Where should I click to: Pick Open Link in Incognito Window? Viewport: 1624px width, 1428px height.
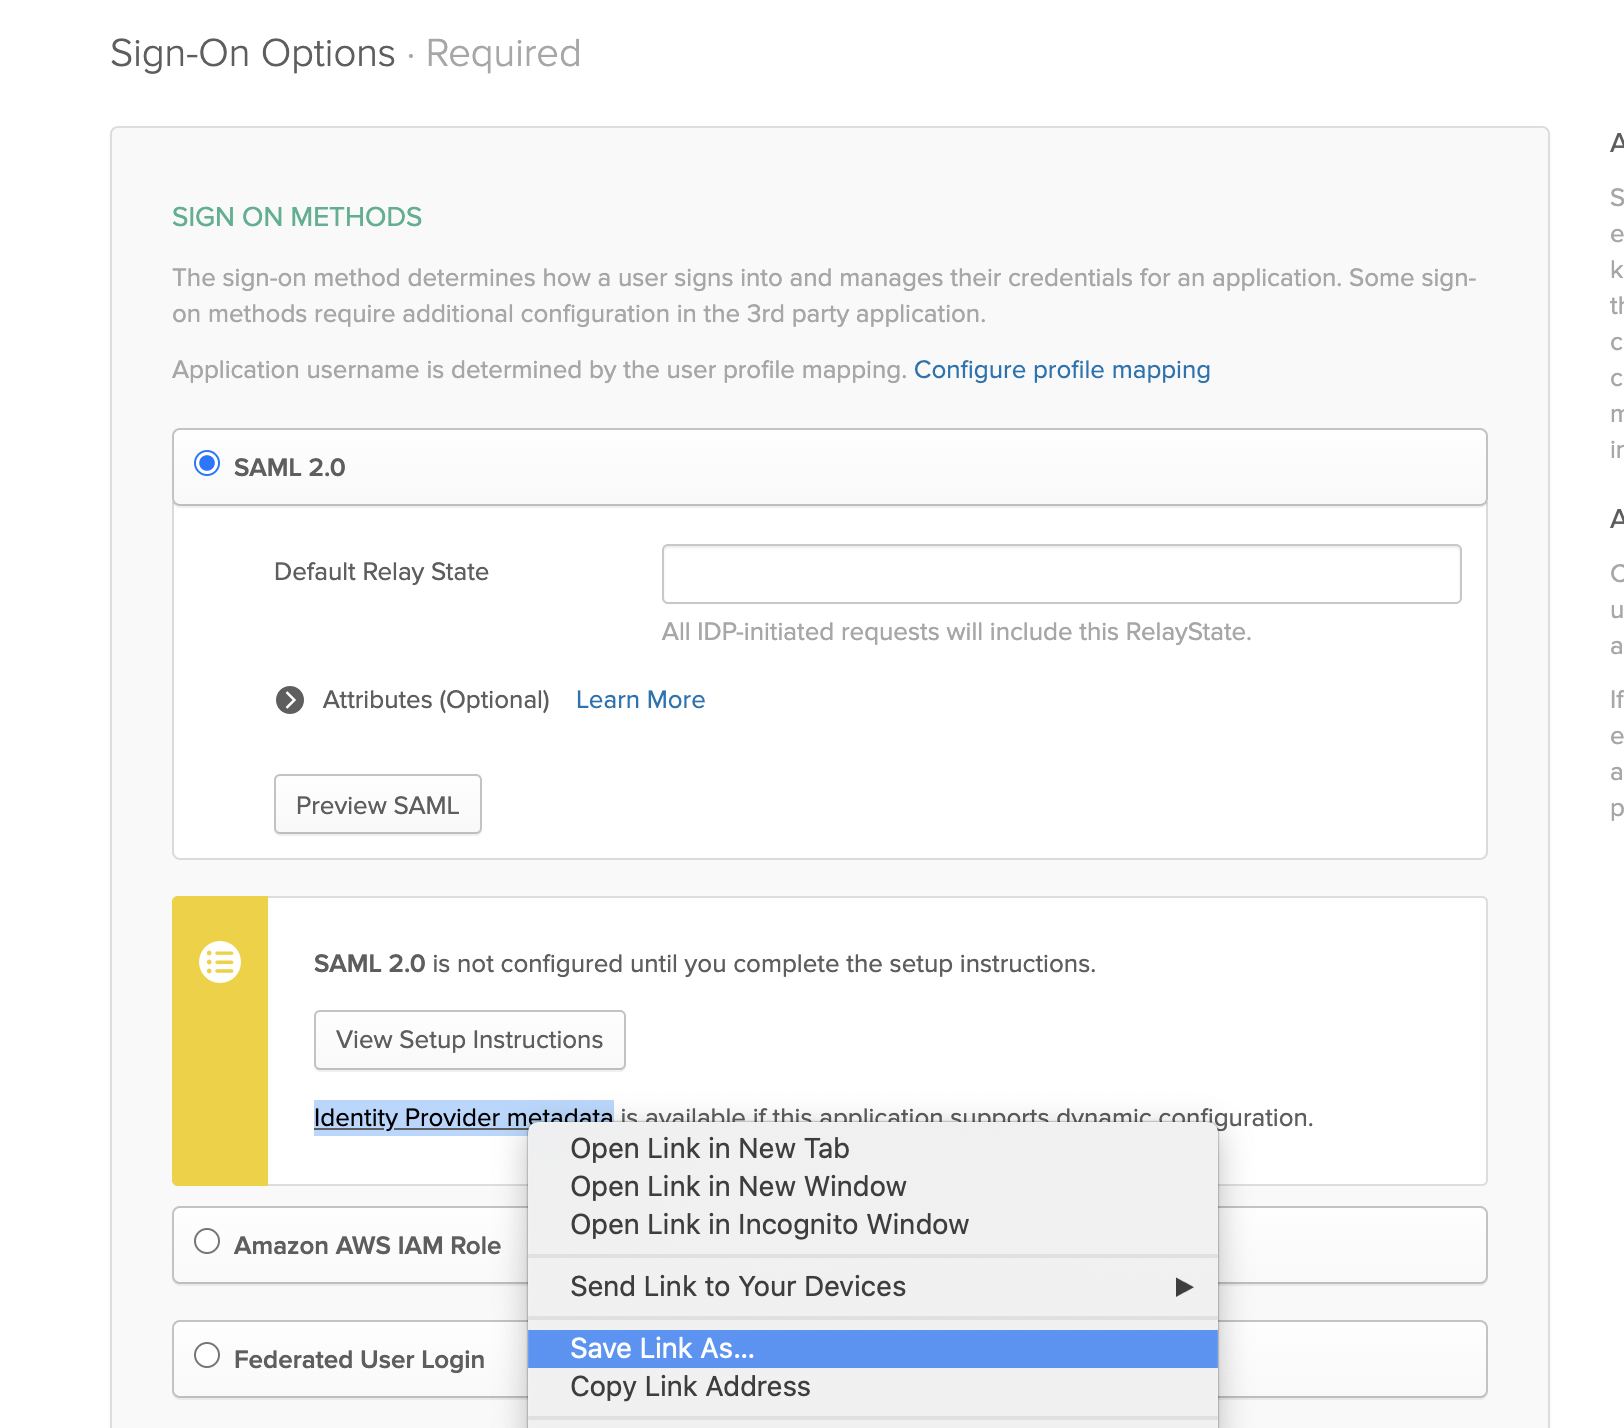769,1225
